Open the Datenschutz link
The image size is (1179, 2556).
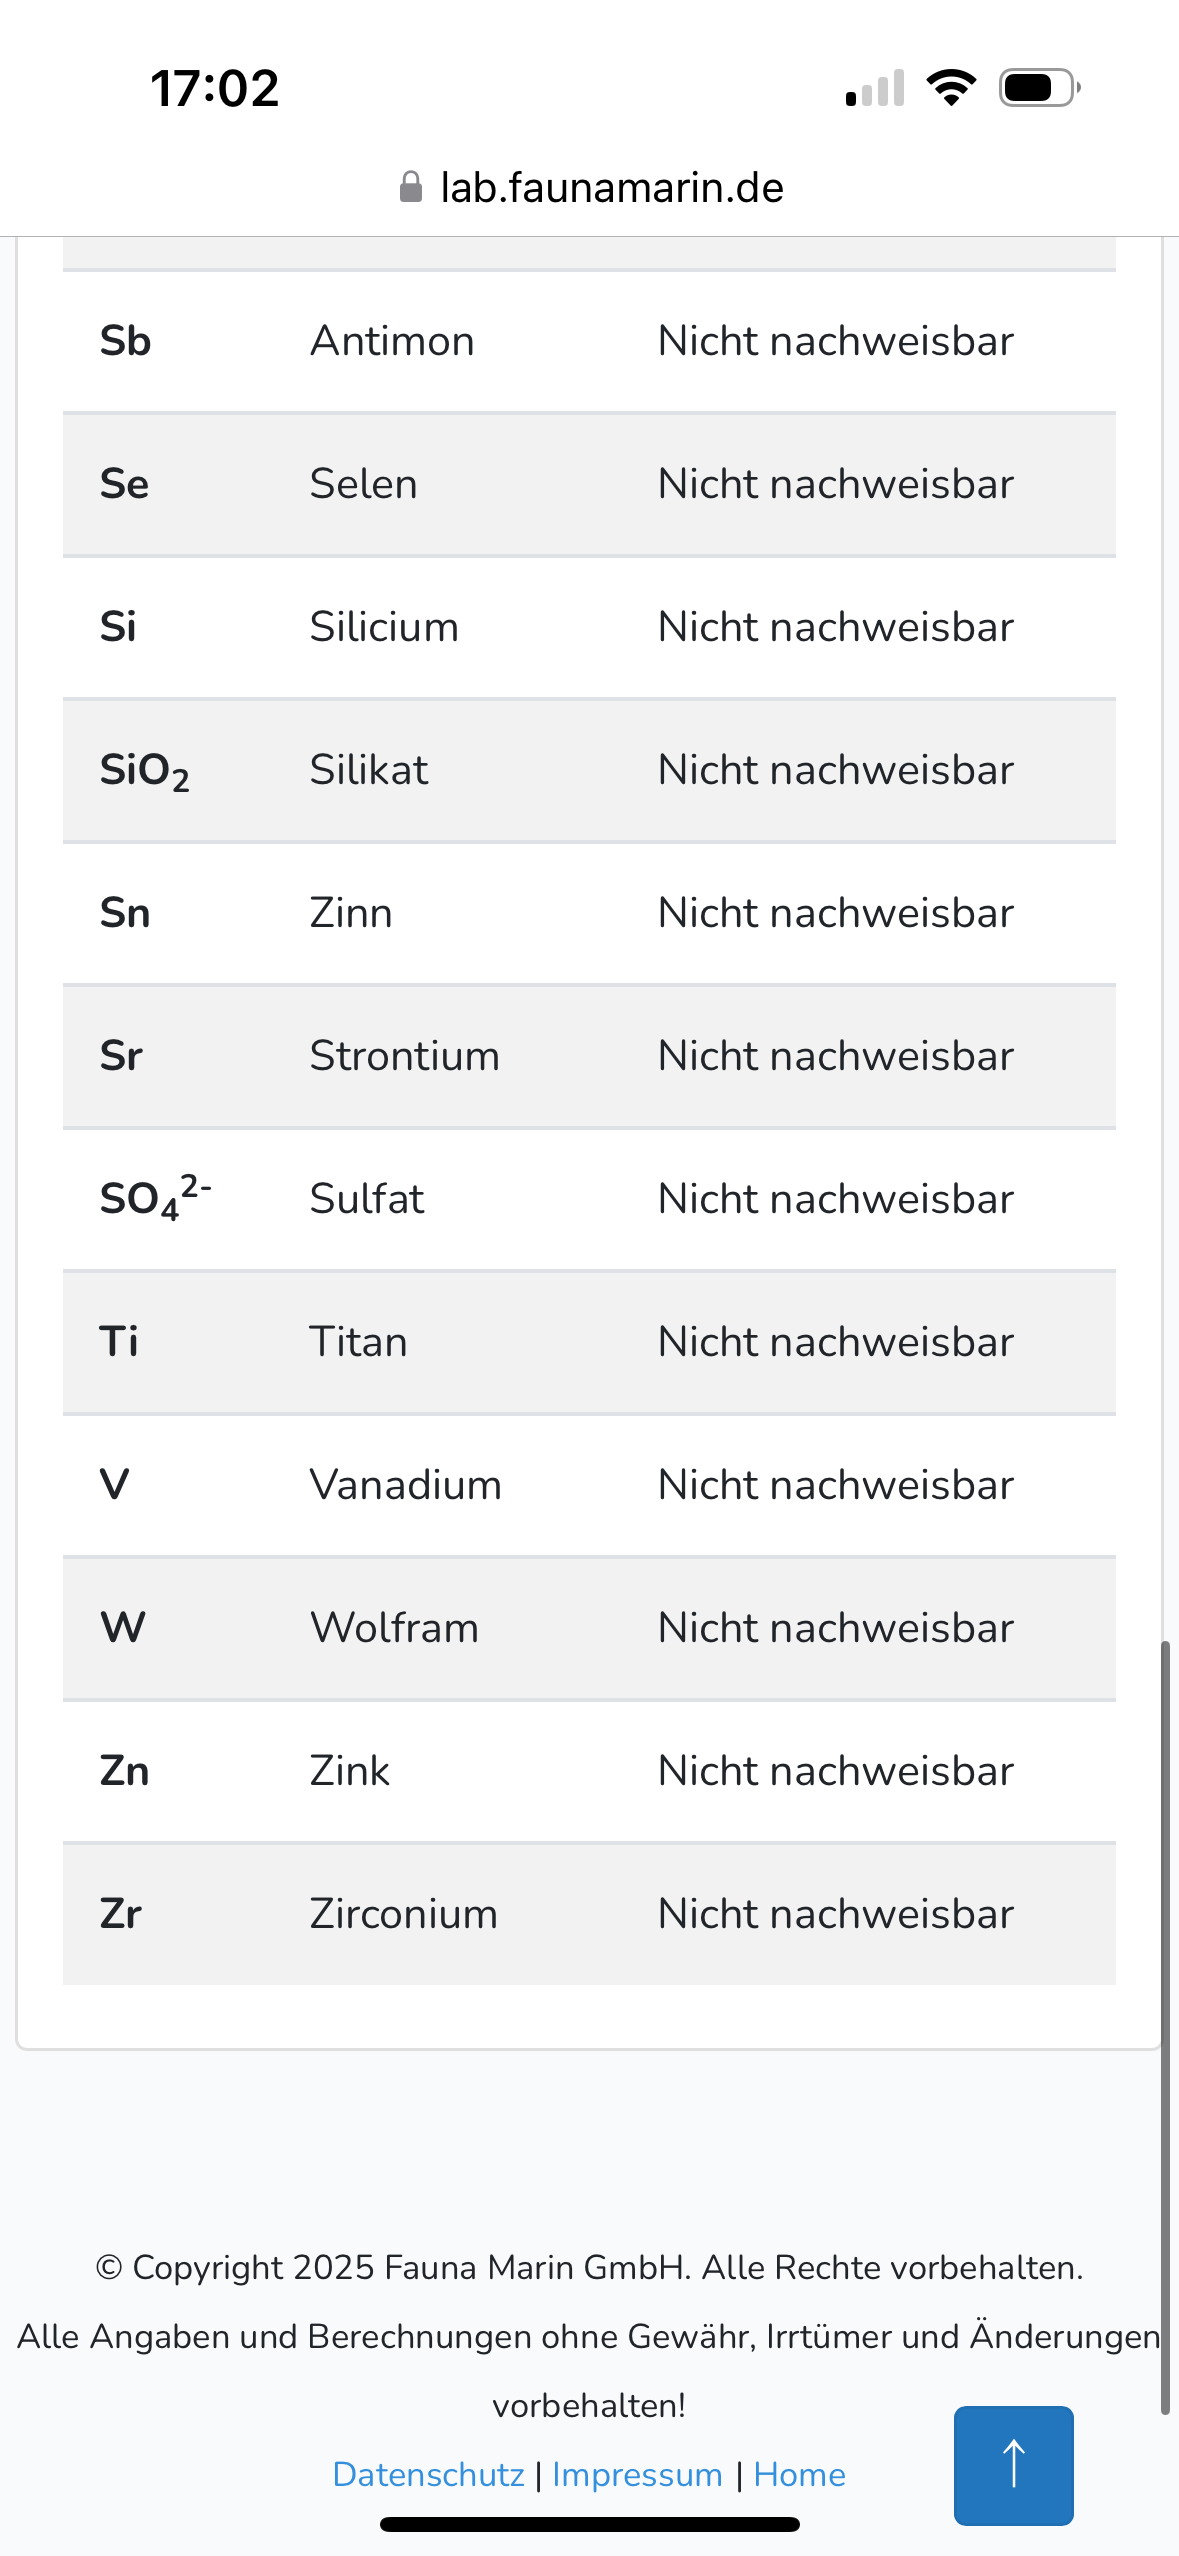428,2474
